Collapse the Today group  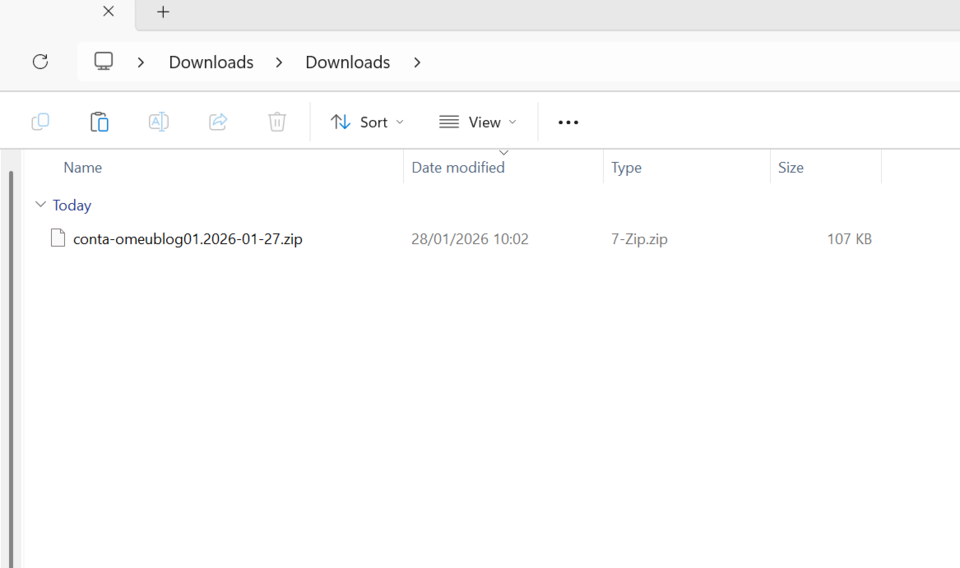[x=41, y=205]
